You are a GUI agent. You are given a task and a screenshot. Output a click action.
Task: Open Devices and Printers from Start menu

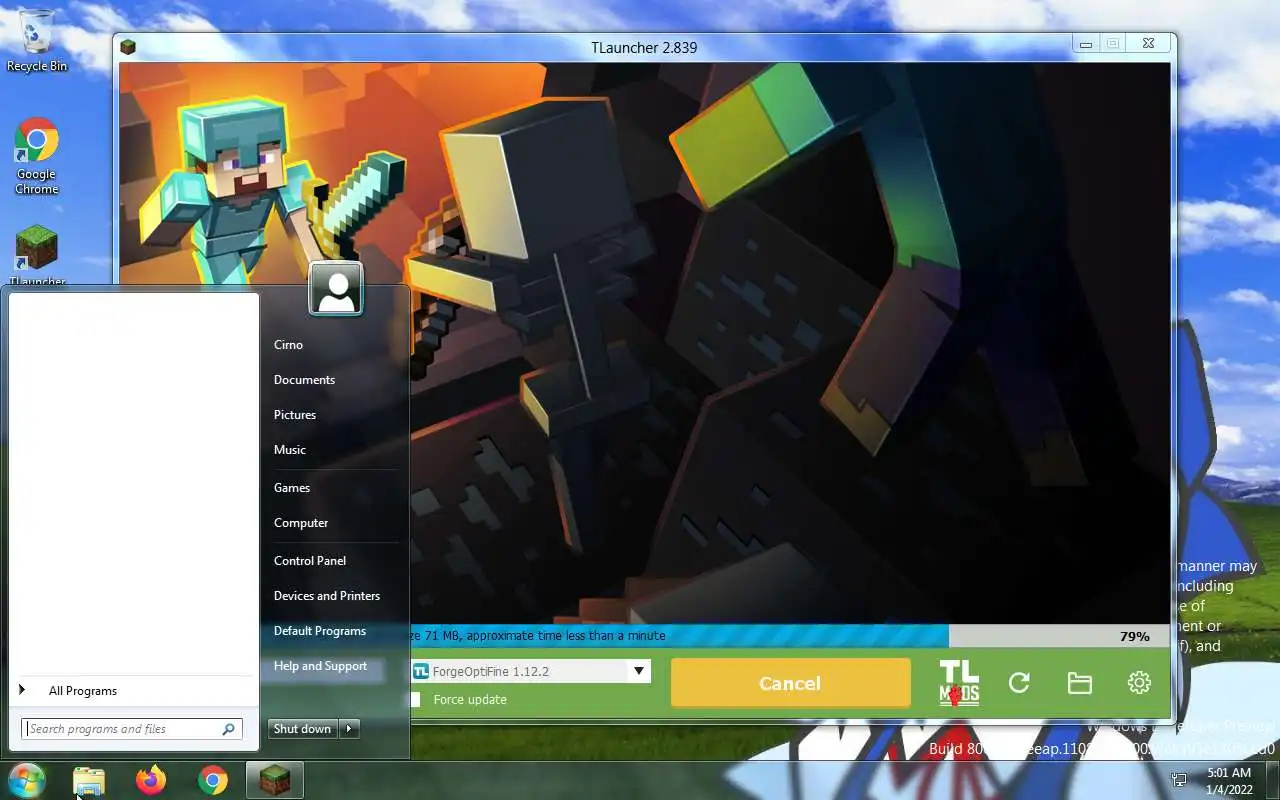[x=327, y=595]
